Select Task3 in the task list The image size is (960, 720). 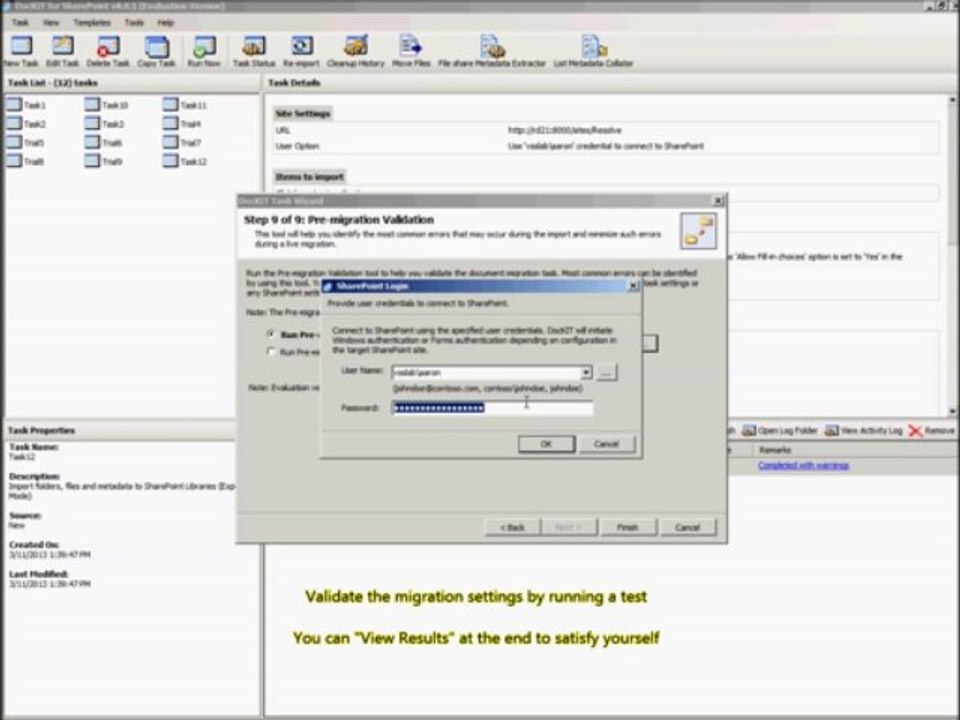click(105, 124)
